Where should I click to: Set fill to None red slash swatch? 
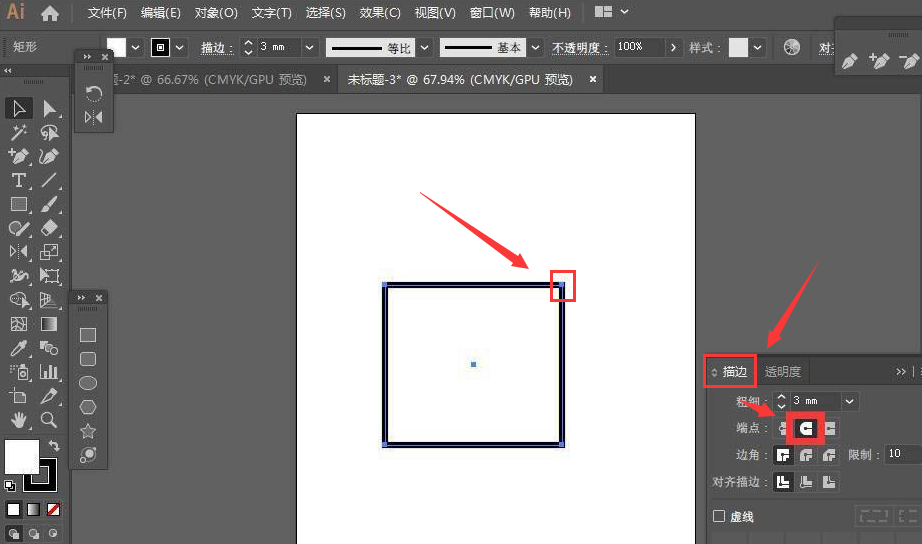pos(53,509)
